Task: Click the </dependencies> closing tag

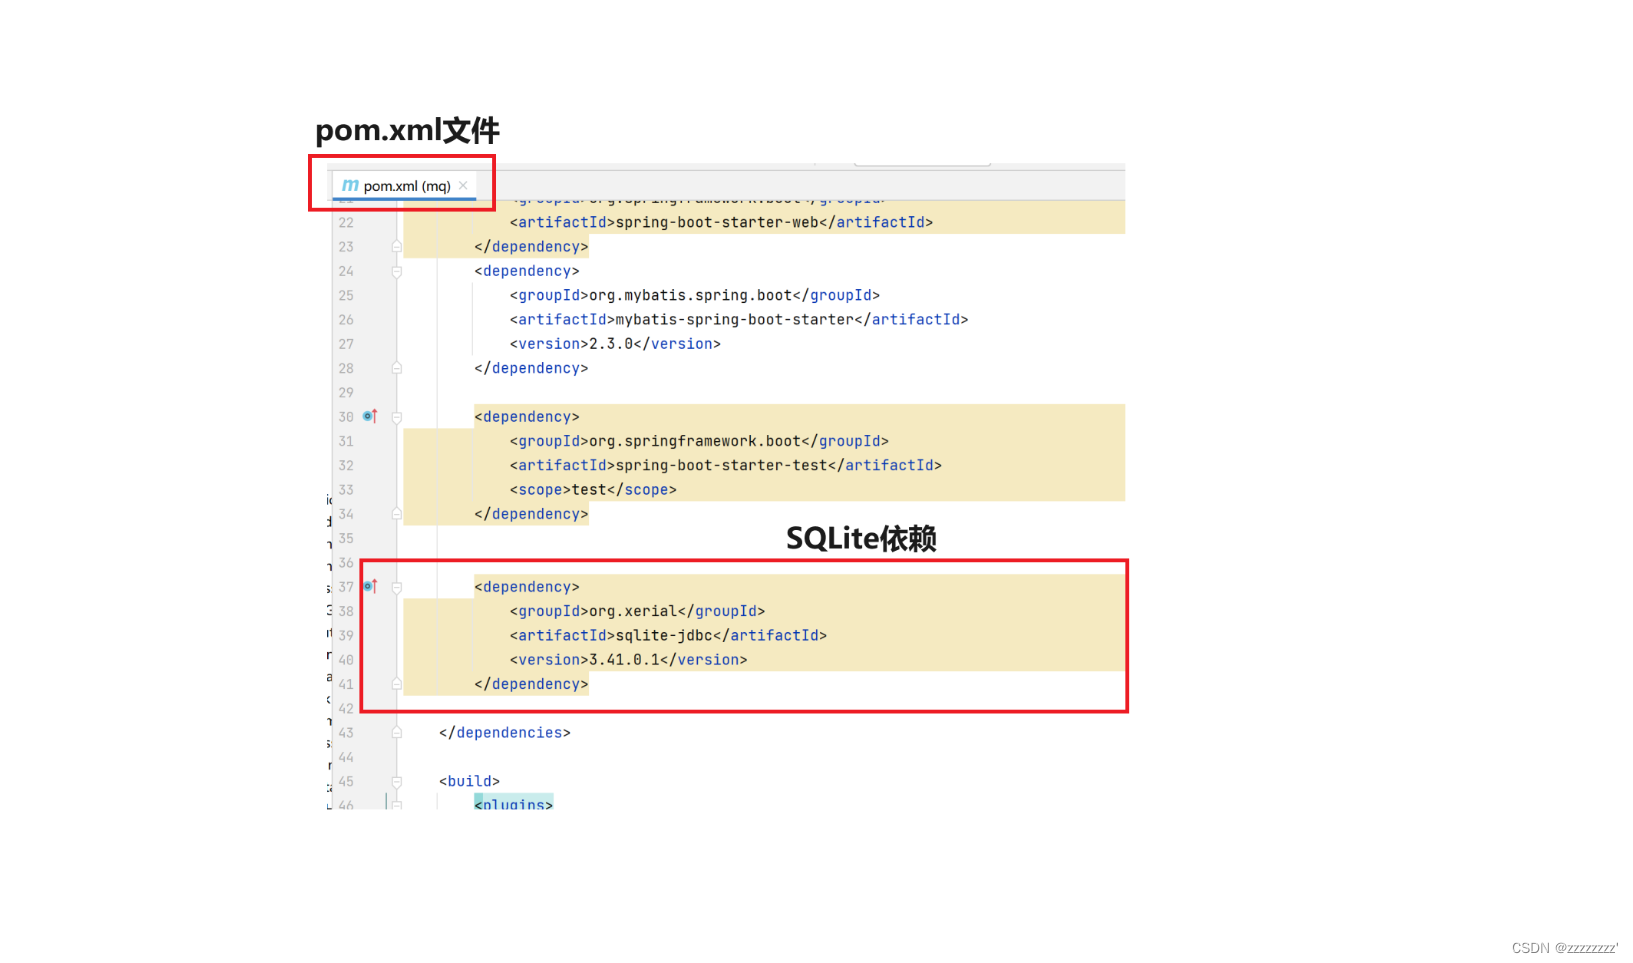Action: click(x=505, y=733)
